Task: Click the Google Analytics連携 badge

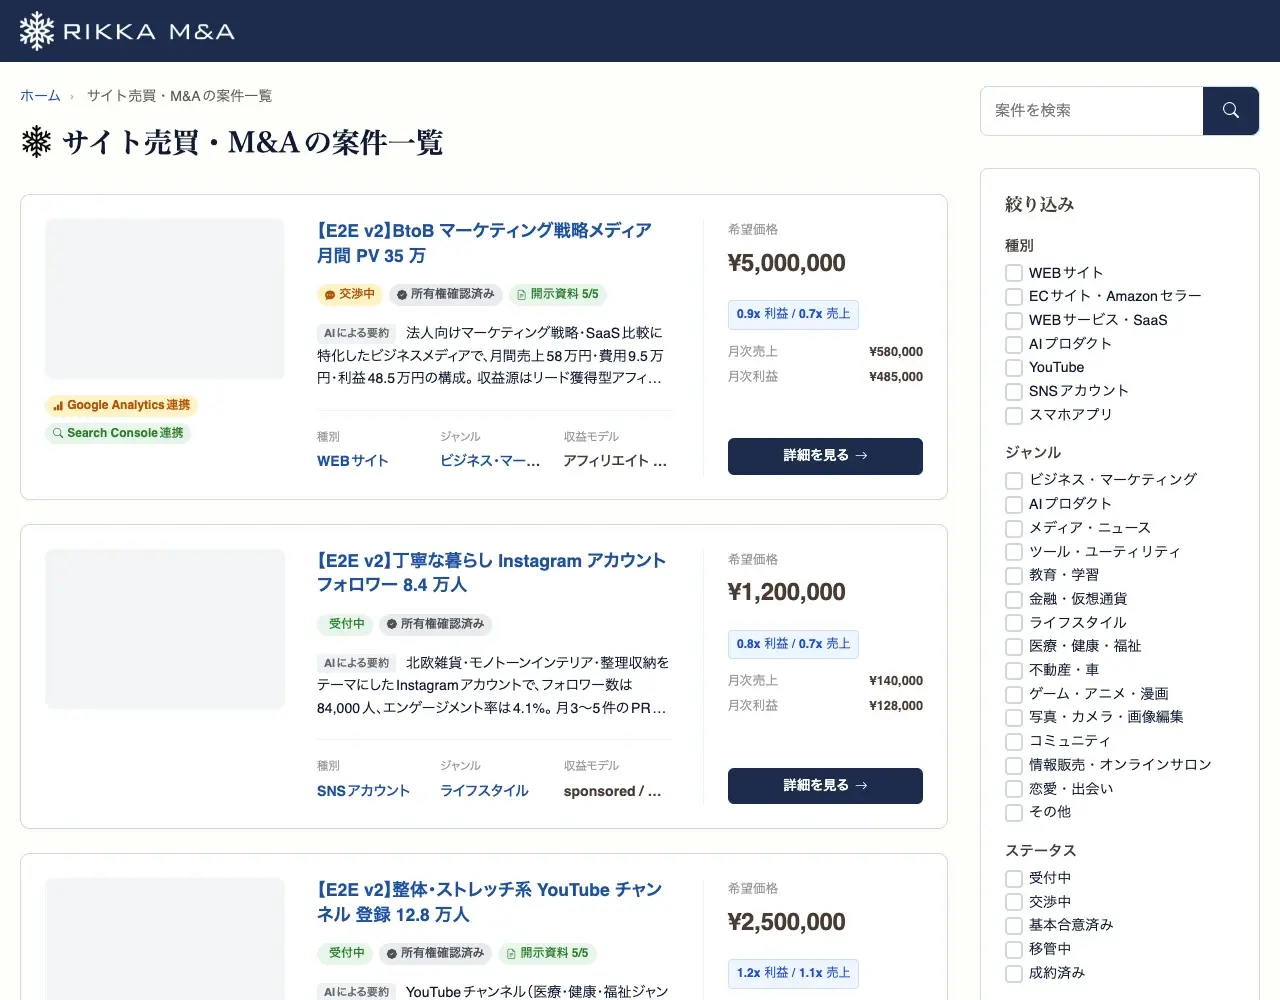Action: click(122, 405)
